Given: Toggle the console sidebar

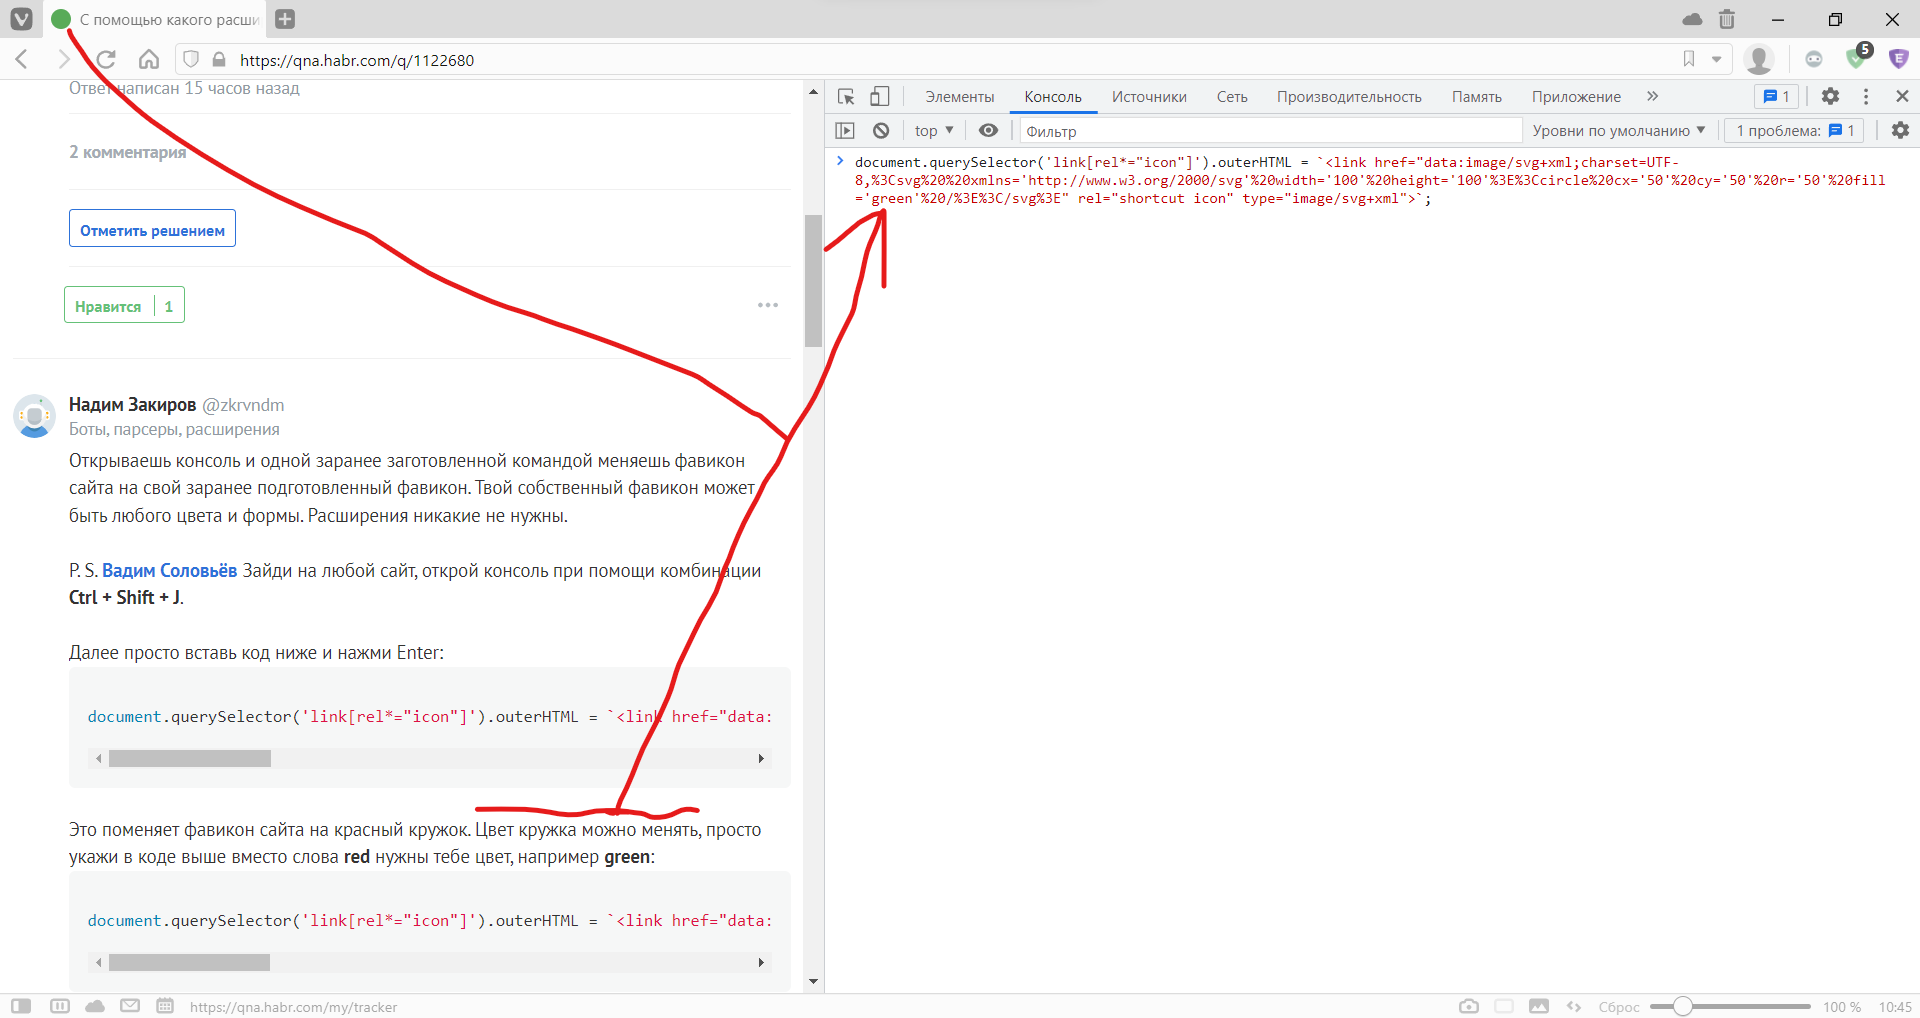Looking at the screenshot, I should (x=845, y=130).
